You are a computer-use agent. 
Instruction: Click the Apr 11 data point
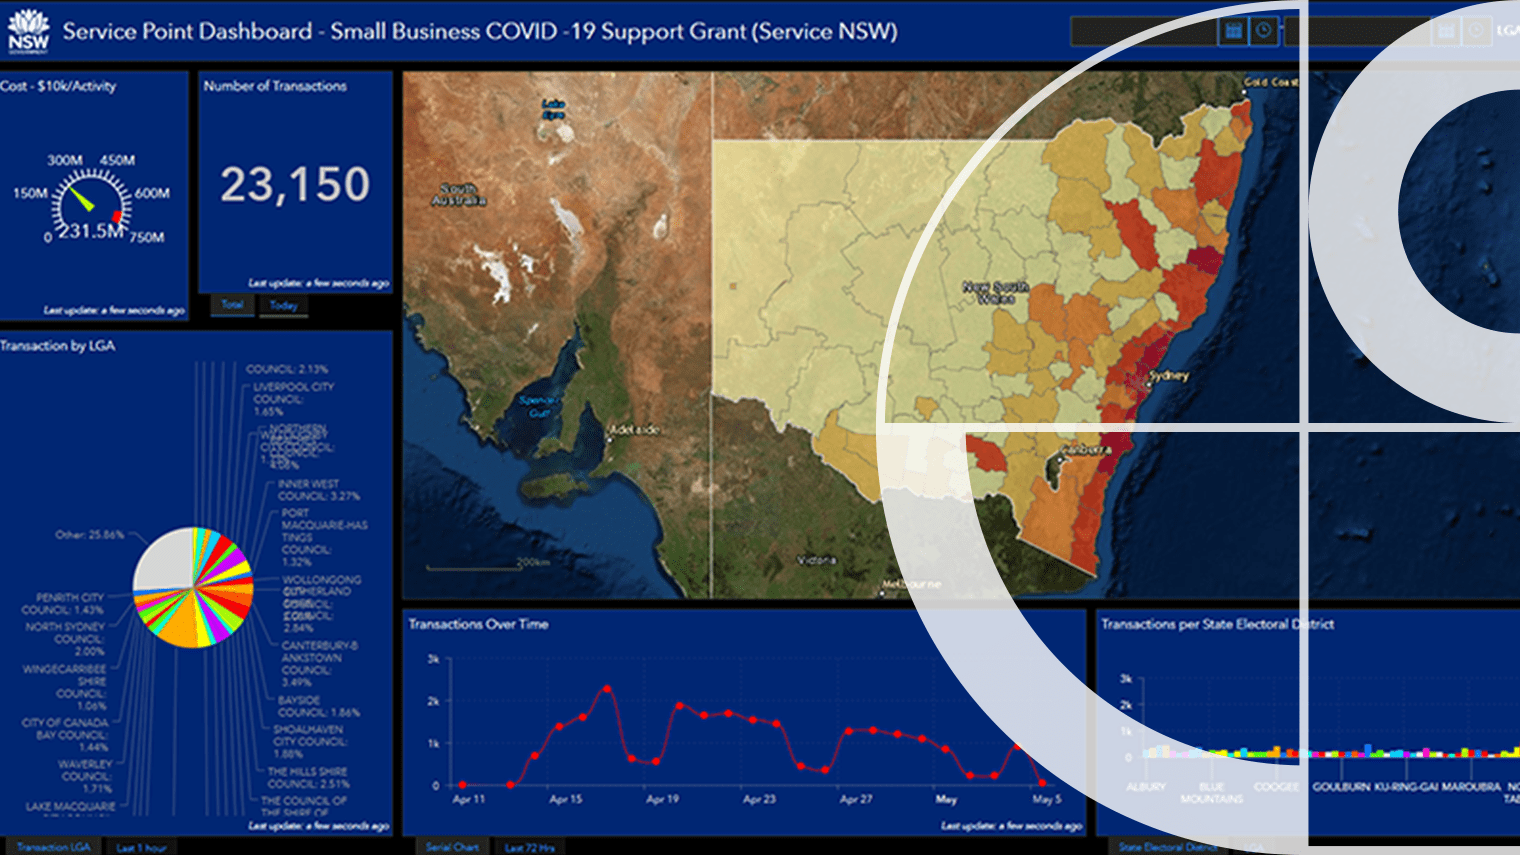click(x=462, y=785)
